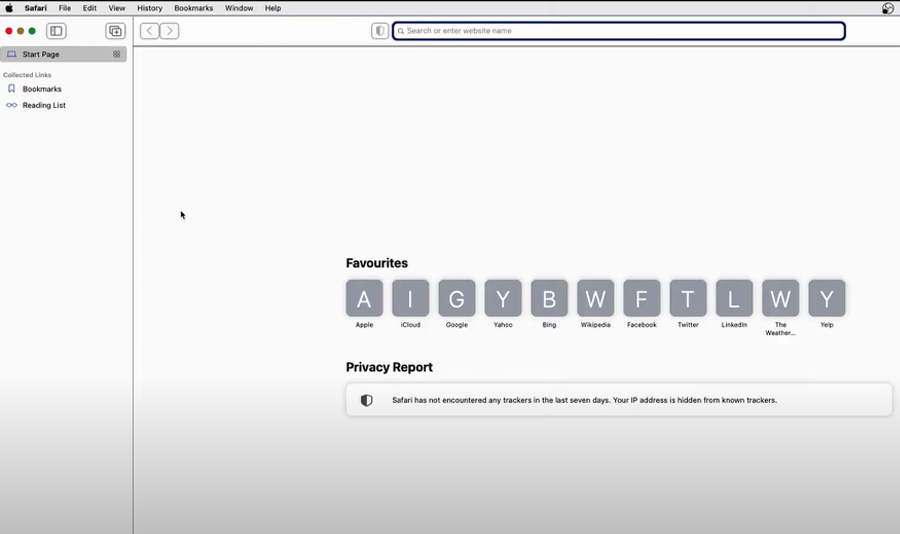Open the Apple favourite tile
This screenshot has width=900, height=534.
[x=364, y=298]
